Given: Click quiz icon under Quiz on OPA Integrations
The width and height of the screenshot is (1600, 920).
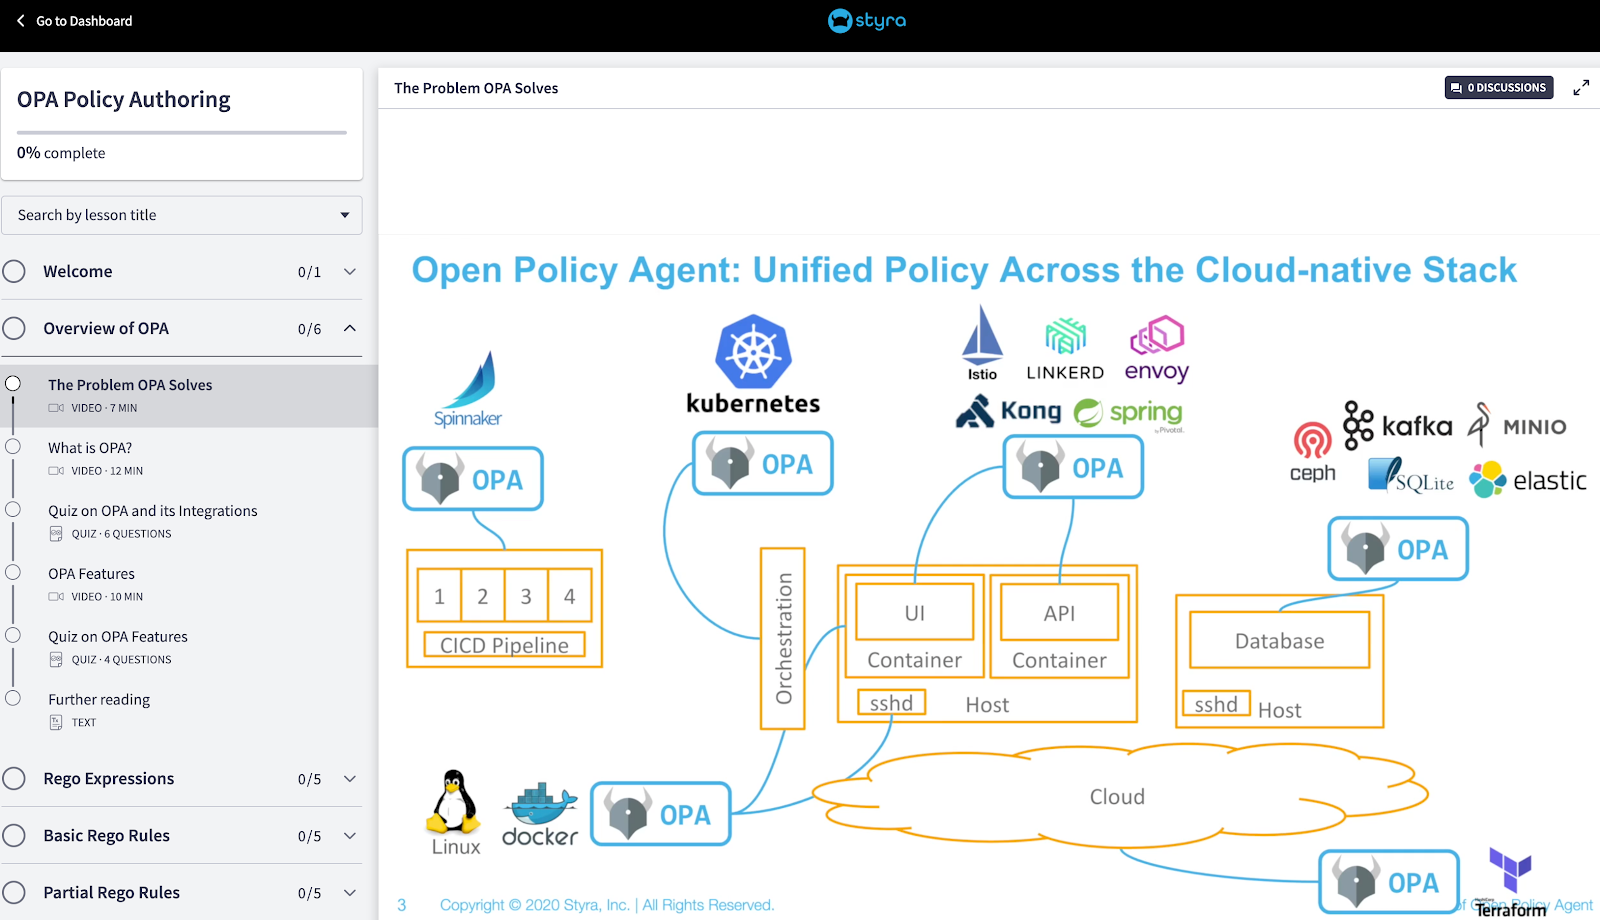Looking at the screenshot, I should 56,534.
